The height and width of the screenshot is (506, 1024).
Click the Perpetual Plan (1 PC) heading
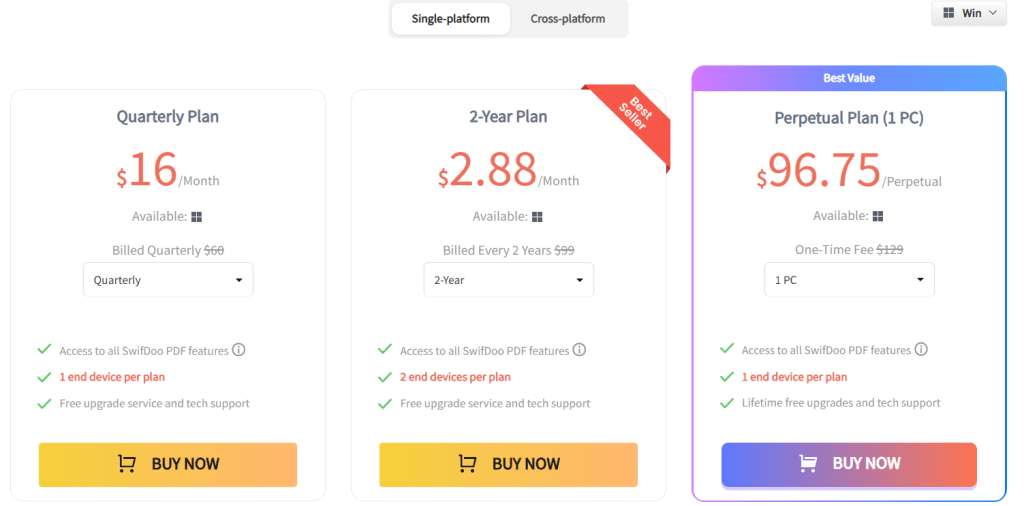click(849, 118)
